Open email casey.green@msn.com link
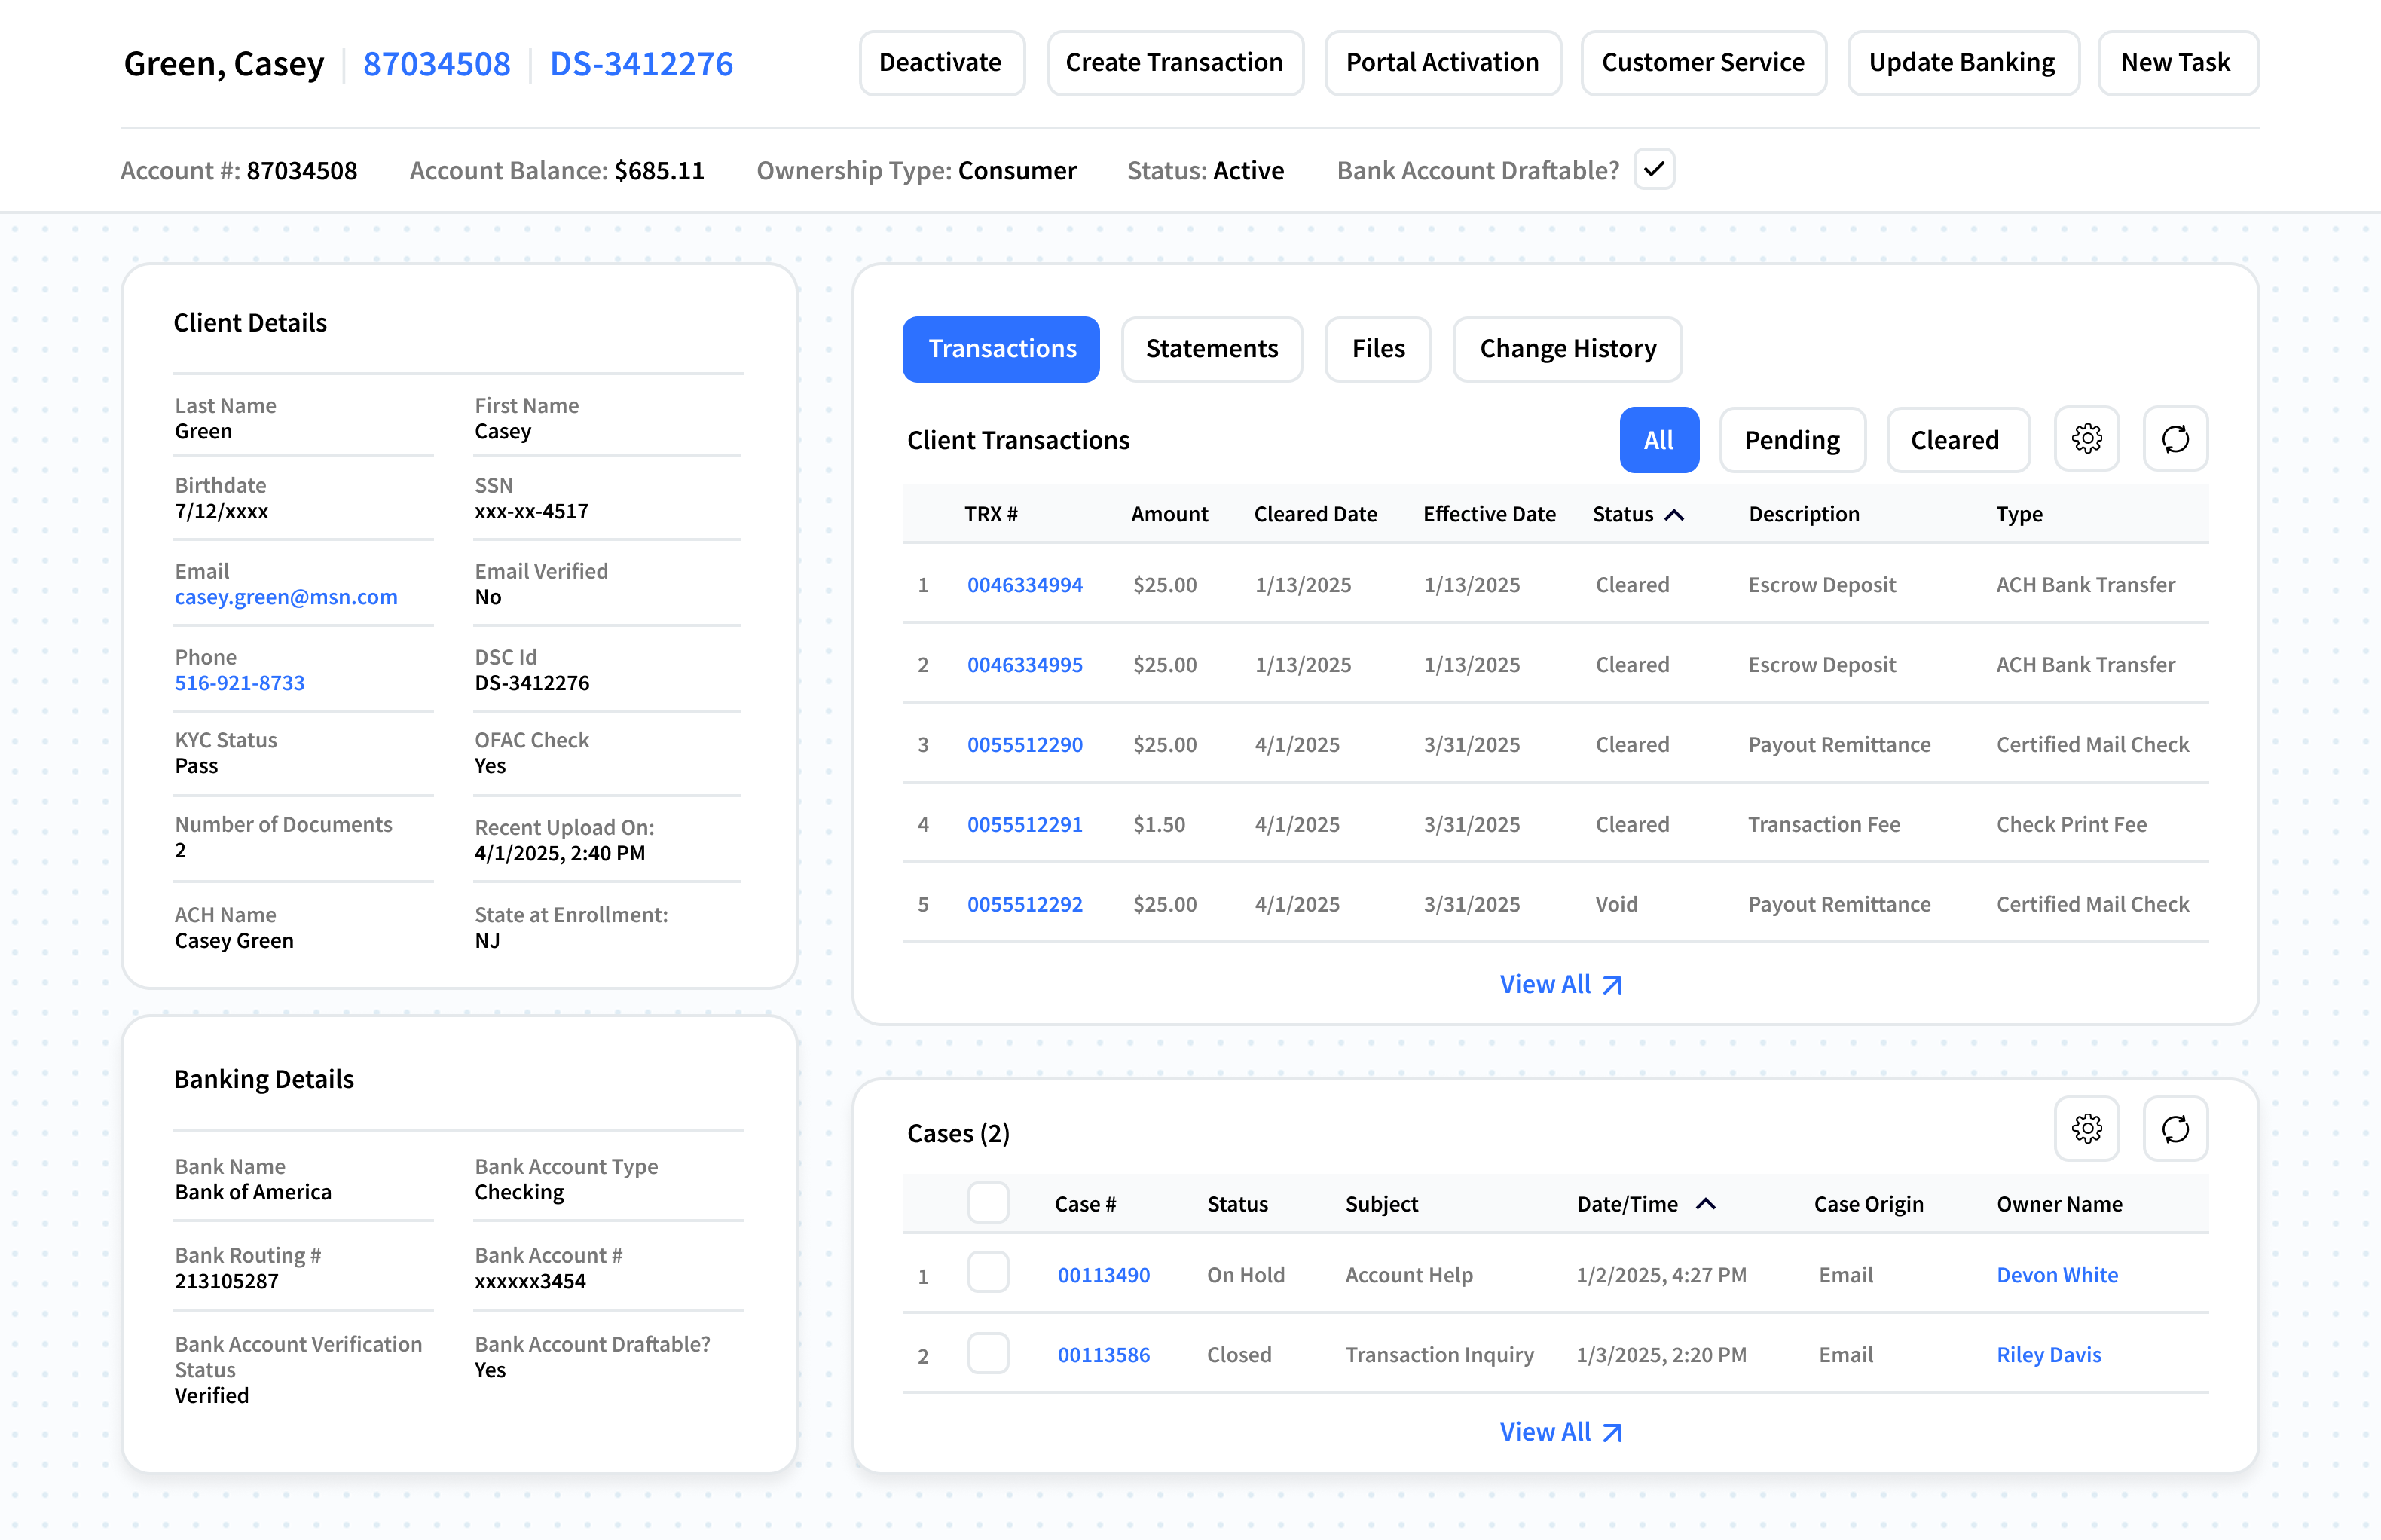This screenshot has width=2381, height=1540. click(286, 597)
